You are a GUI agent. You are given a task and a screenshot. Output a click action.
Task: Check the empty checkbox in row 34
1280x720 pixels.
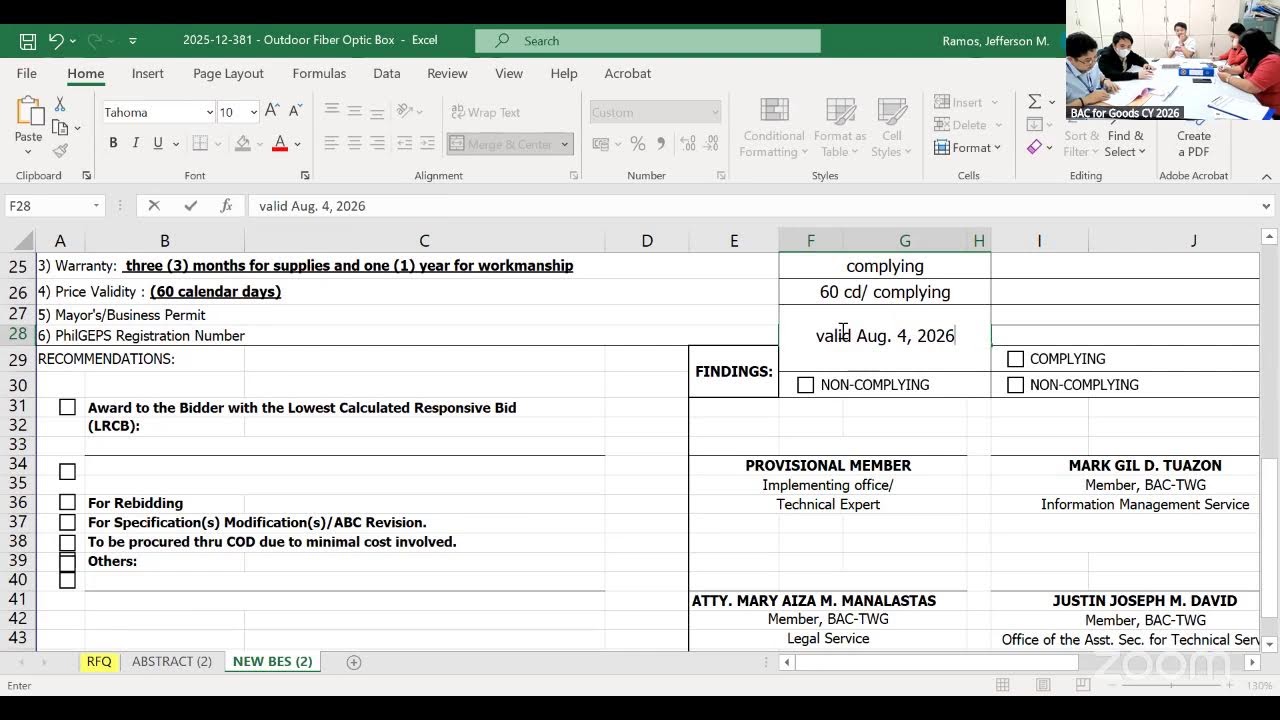(67, 471)
